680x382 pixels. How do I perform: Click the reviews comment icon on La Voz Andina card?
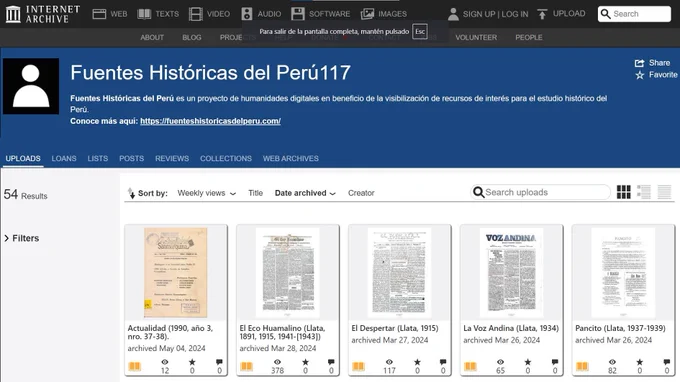coord(555,362)
